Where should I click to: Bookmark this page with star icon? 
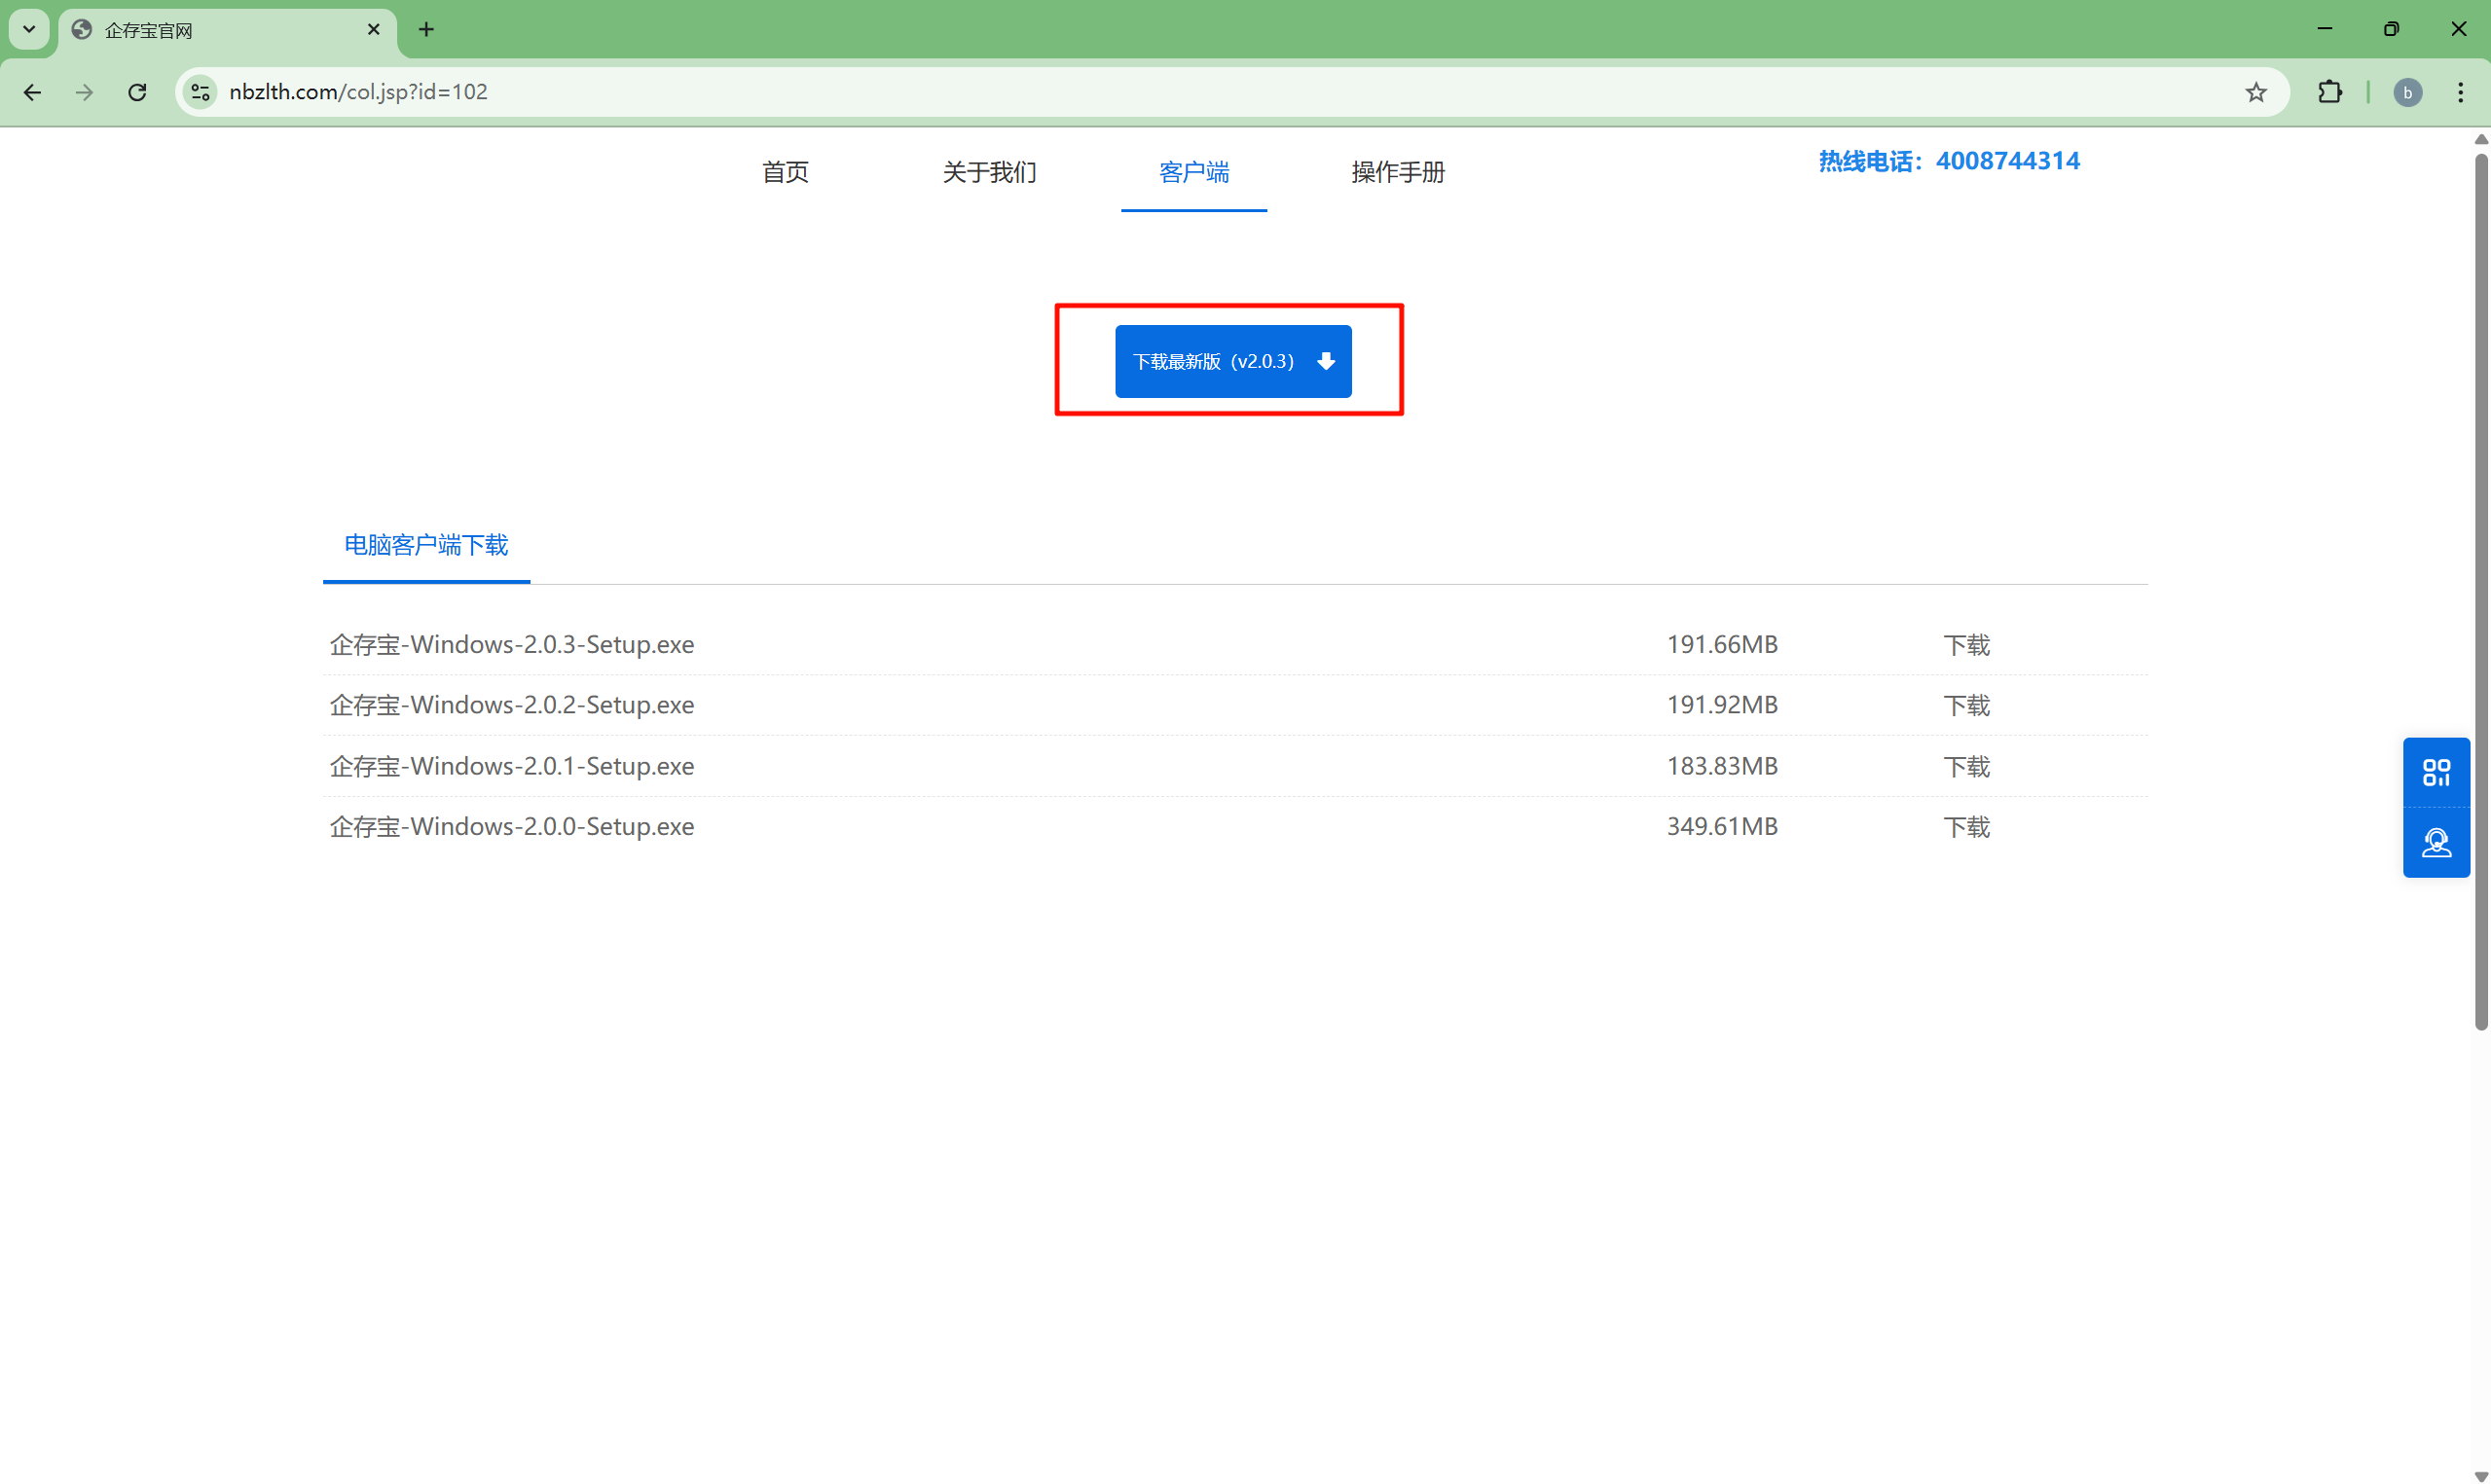(x=2255, y=92)
